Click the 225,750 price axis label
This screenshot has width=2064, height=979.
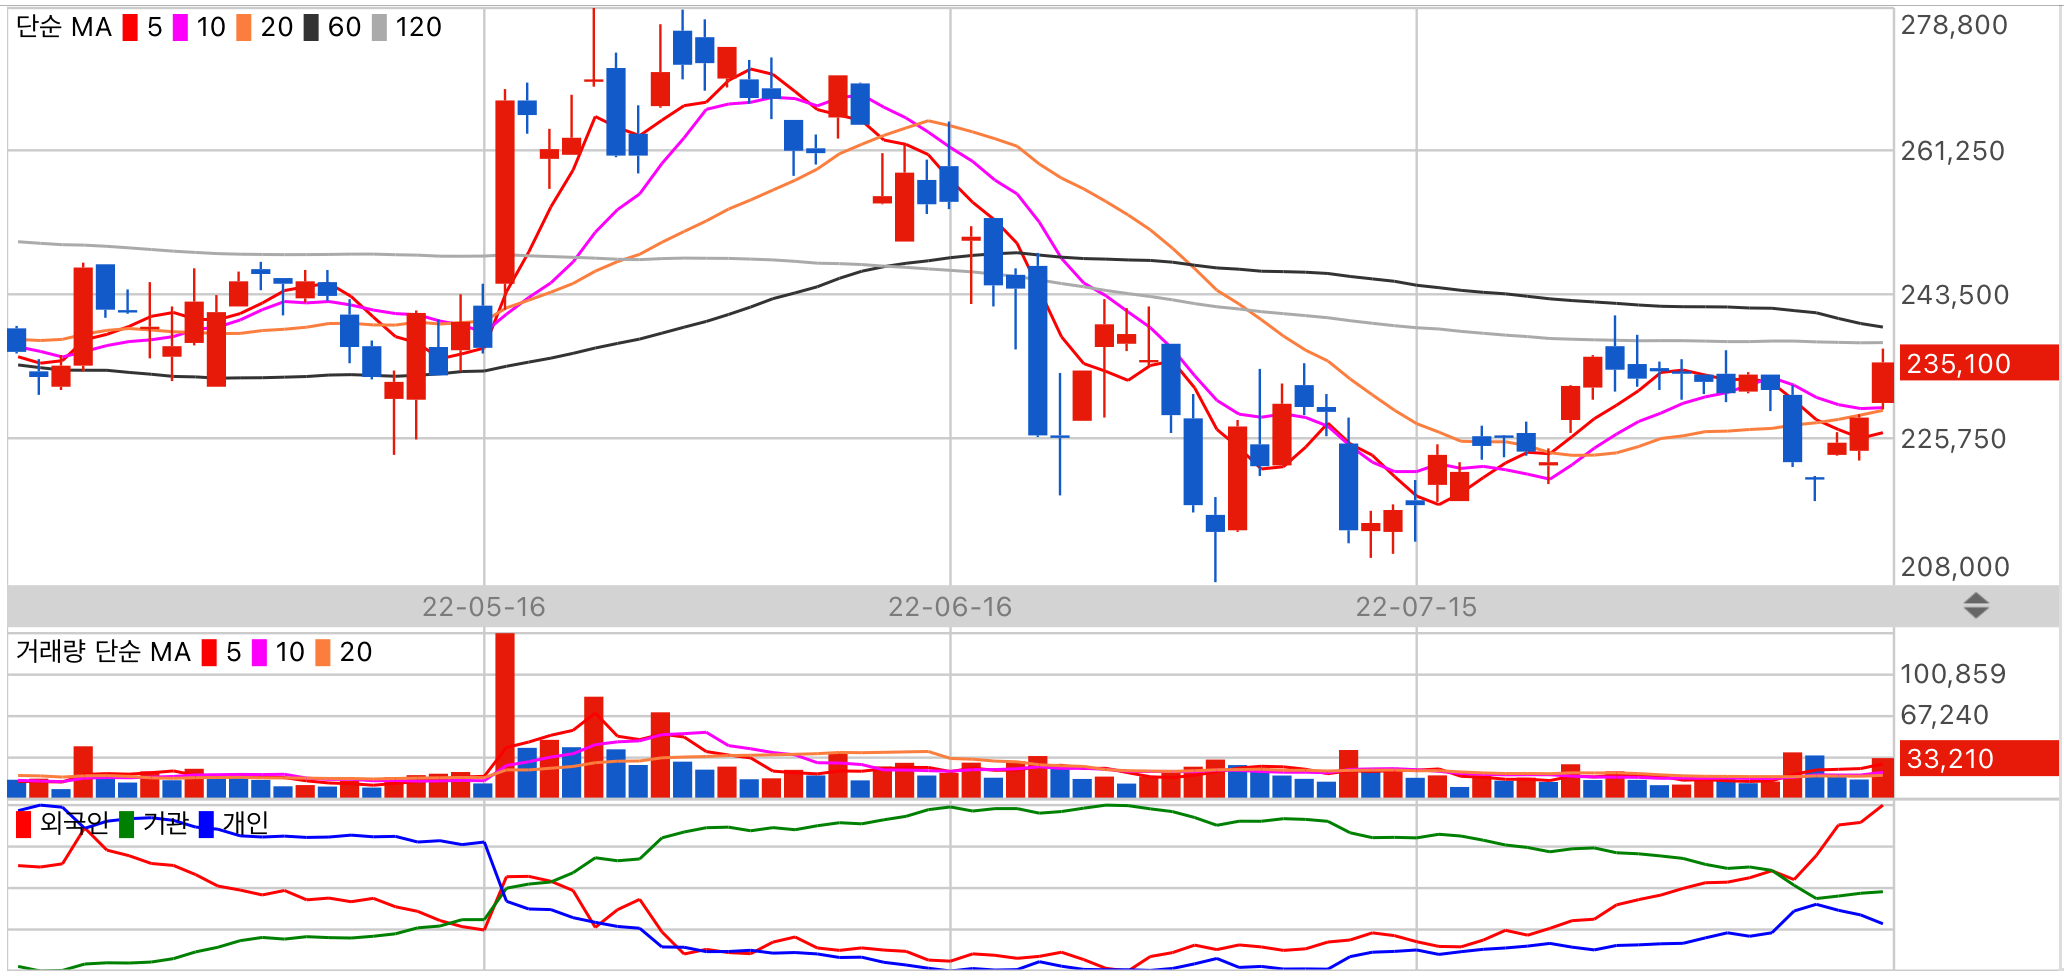point(1953,439)
